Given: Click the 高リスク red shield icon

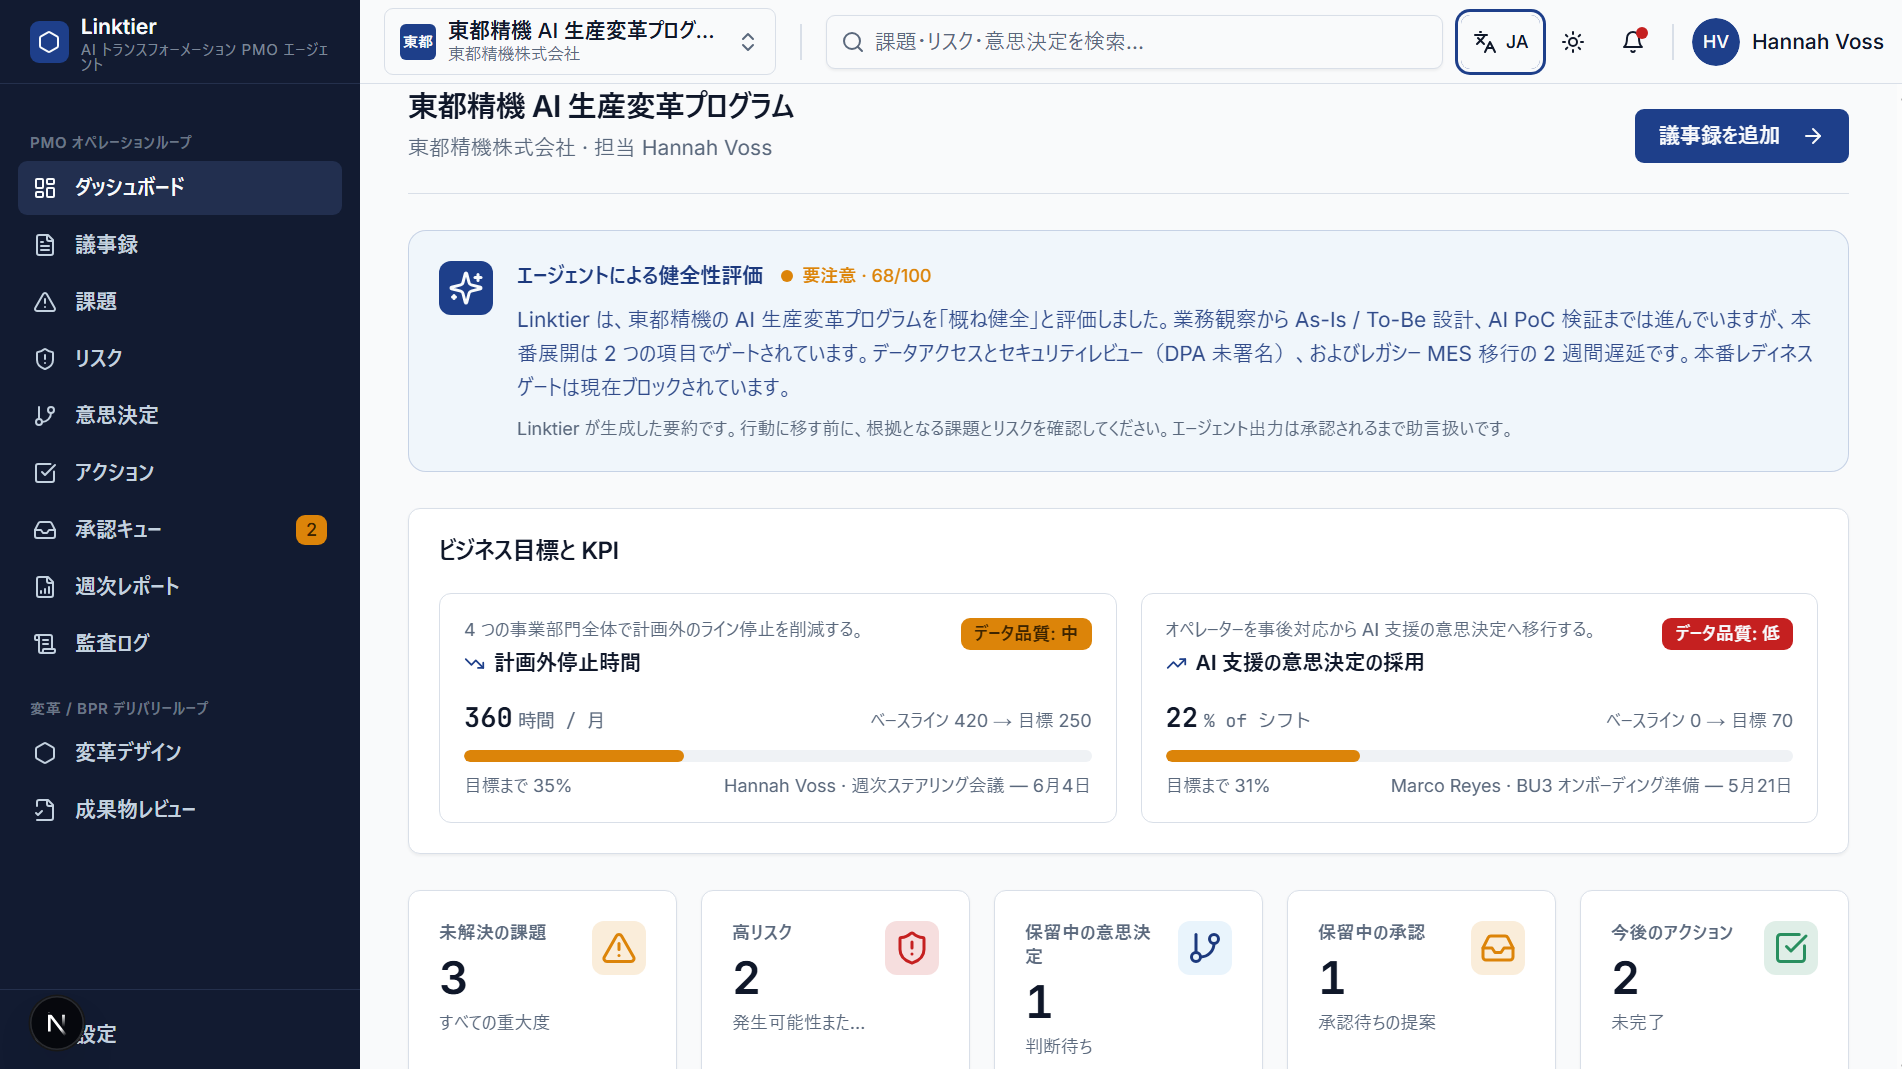Looking at the screenshot, I should coord(912,948).
